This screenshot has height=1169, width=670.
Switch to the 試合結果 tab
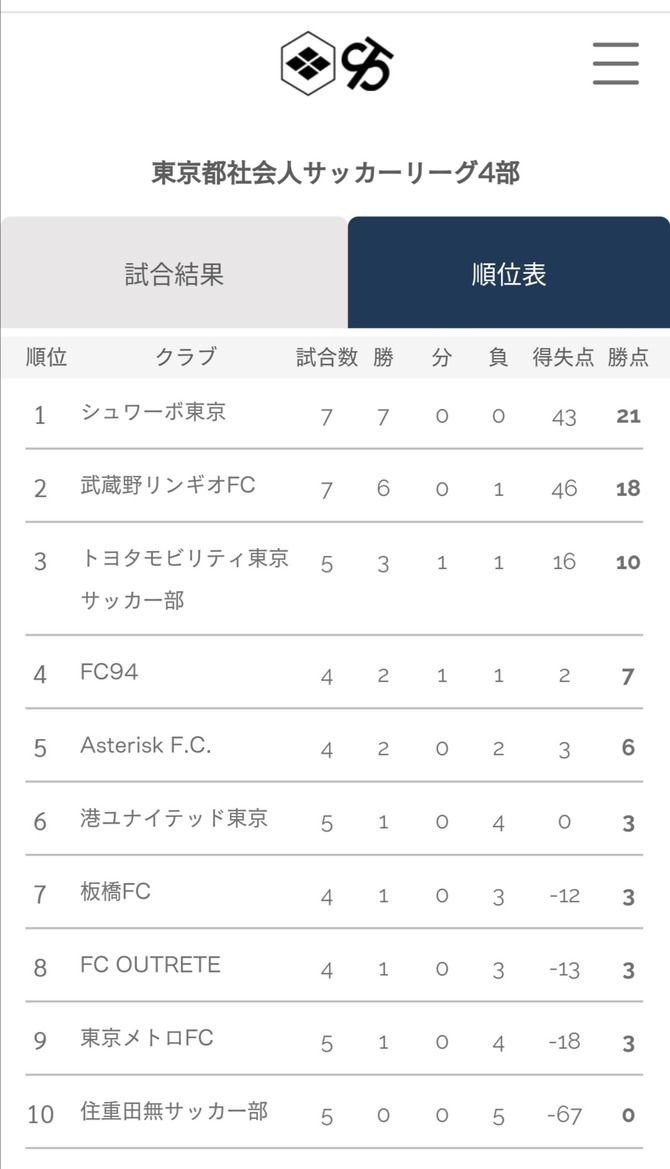pyautogui.click(x=174, y=274)
